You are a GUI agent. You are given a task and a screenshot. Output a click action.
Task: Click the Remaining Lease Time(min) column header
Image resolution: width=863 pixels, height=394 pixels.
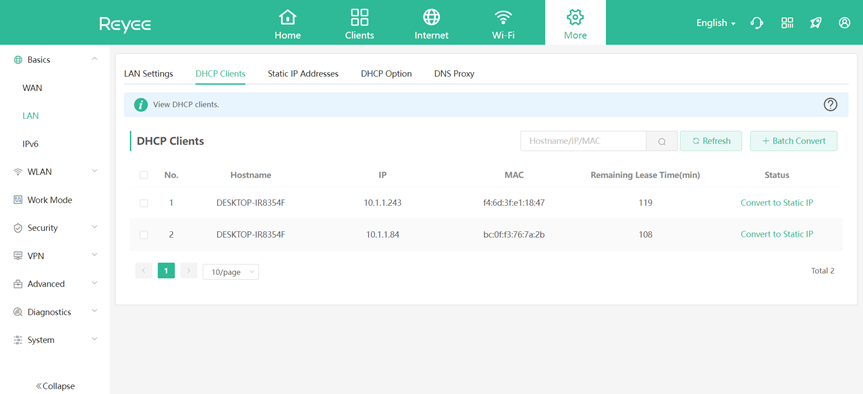[645, 175]
